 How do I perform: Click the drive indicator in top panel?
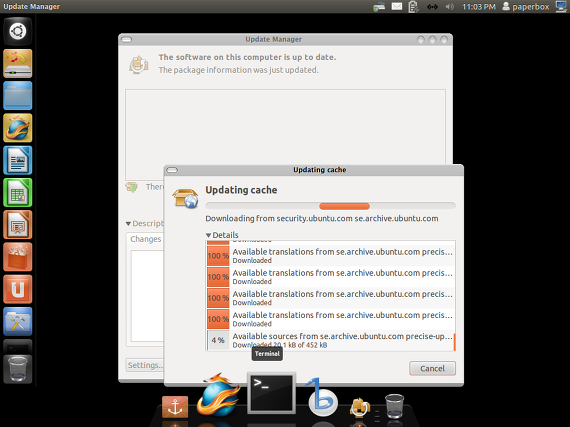pyautogui.click(x=379, y=7)
